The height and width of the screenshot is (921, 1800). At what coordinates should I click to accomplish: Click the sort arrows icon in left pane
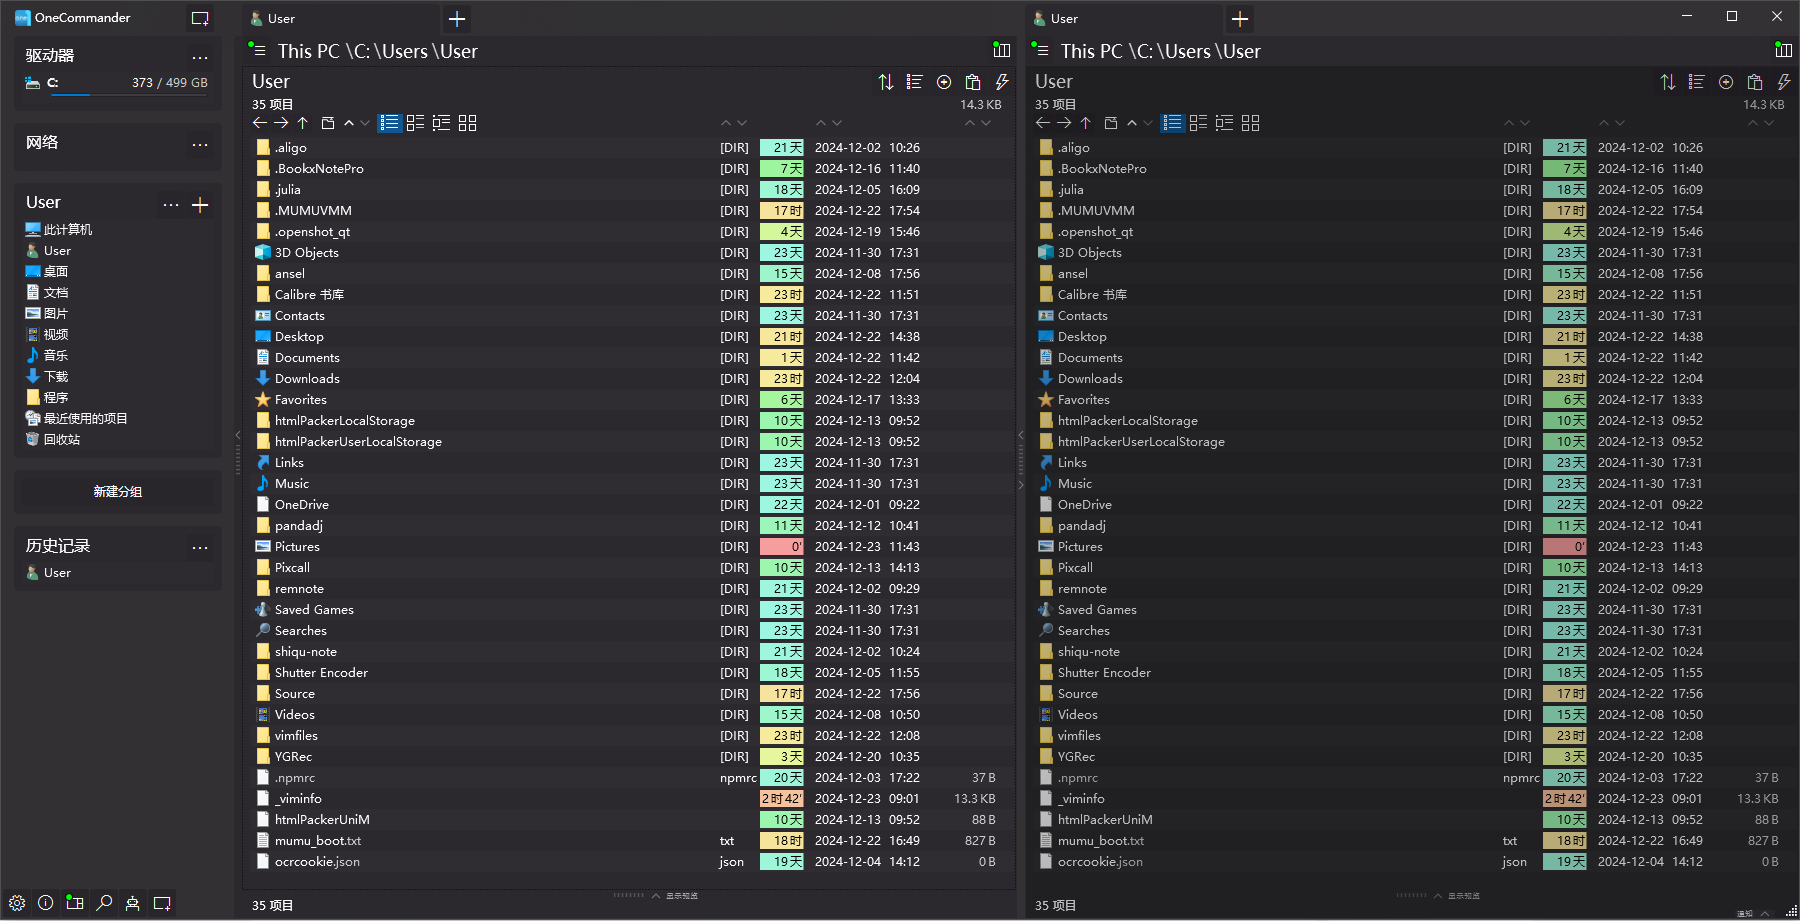click(886, 82)
